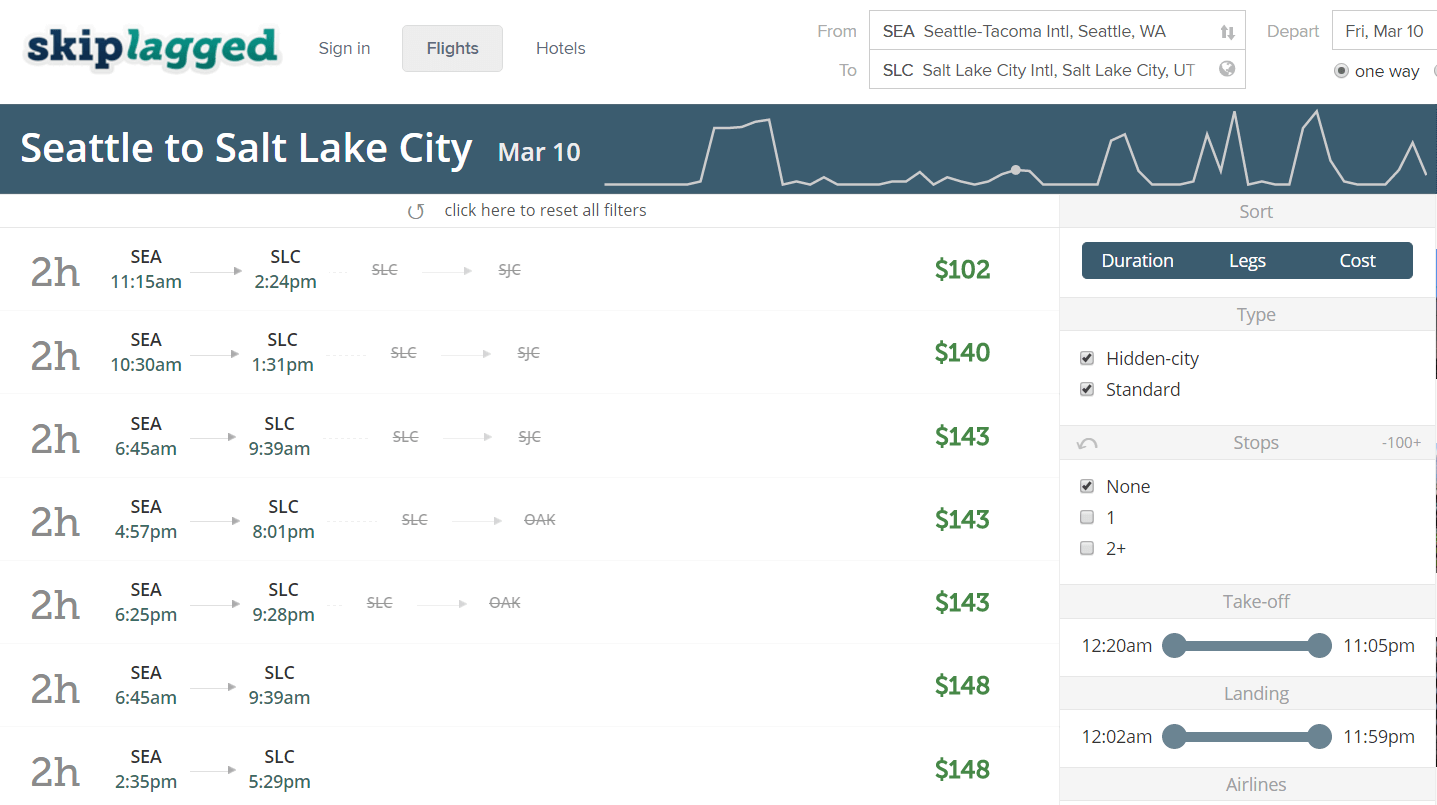Uncheck the Standard type checkbox
Viewport: 1437px width, 805px height.
tap(1087, 389)
